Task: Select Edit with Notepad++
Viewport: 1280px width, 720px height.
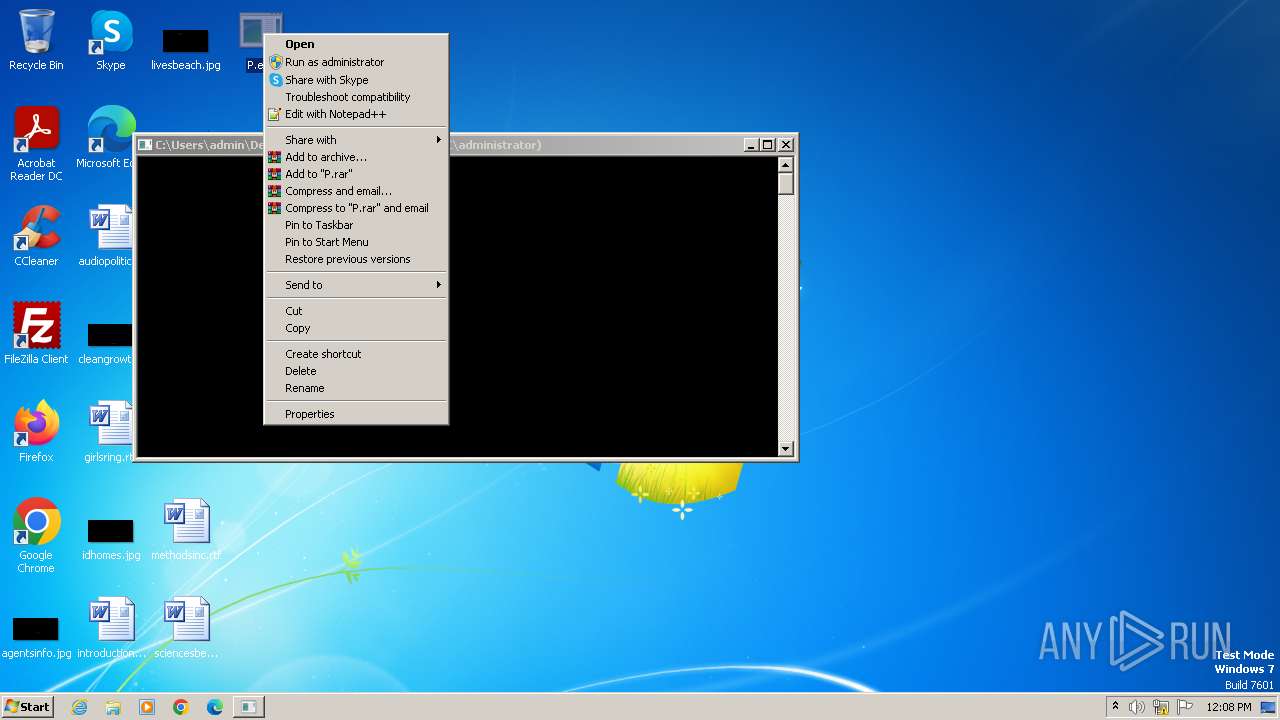Action: (356, 114)
